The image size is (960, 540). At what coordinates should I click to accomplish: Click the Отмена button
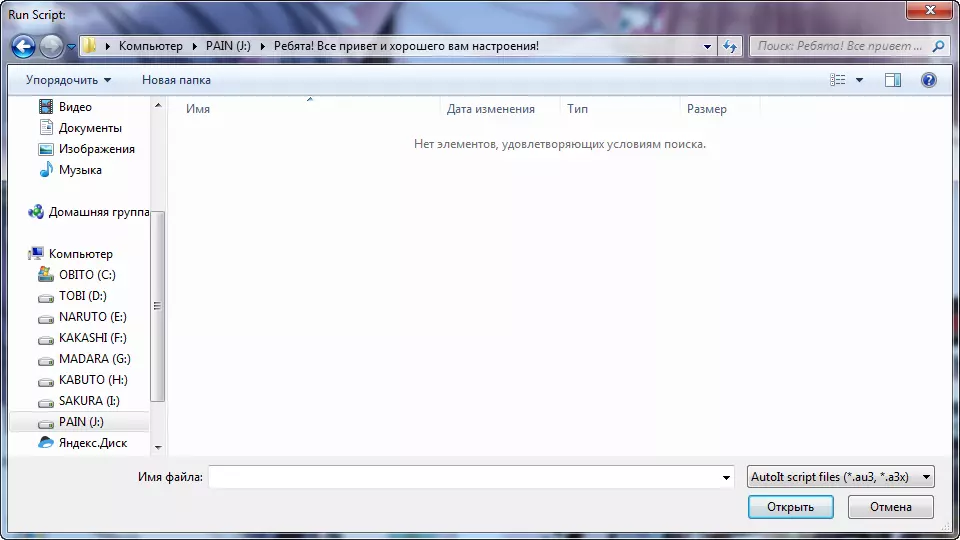pos(891,507)
